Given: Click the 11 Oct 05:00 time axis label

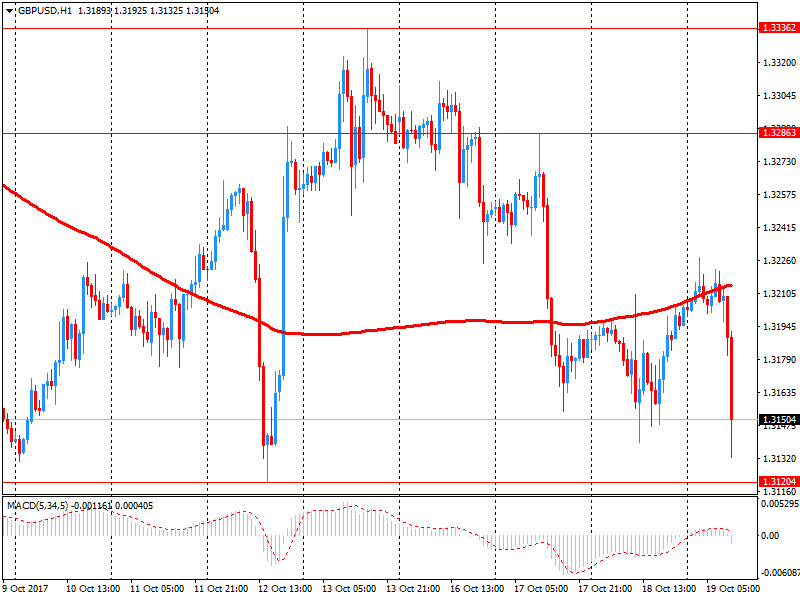Looking at the screenshot, I should click(x=157, y=588).
